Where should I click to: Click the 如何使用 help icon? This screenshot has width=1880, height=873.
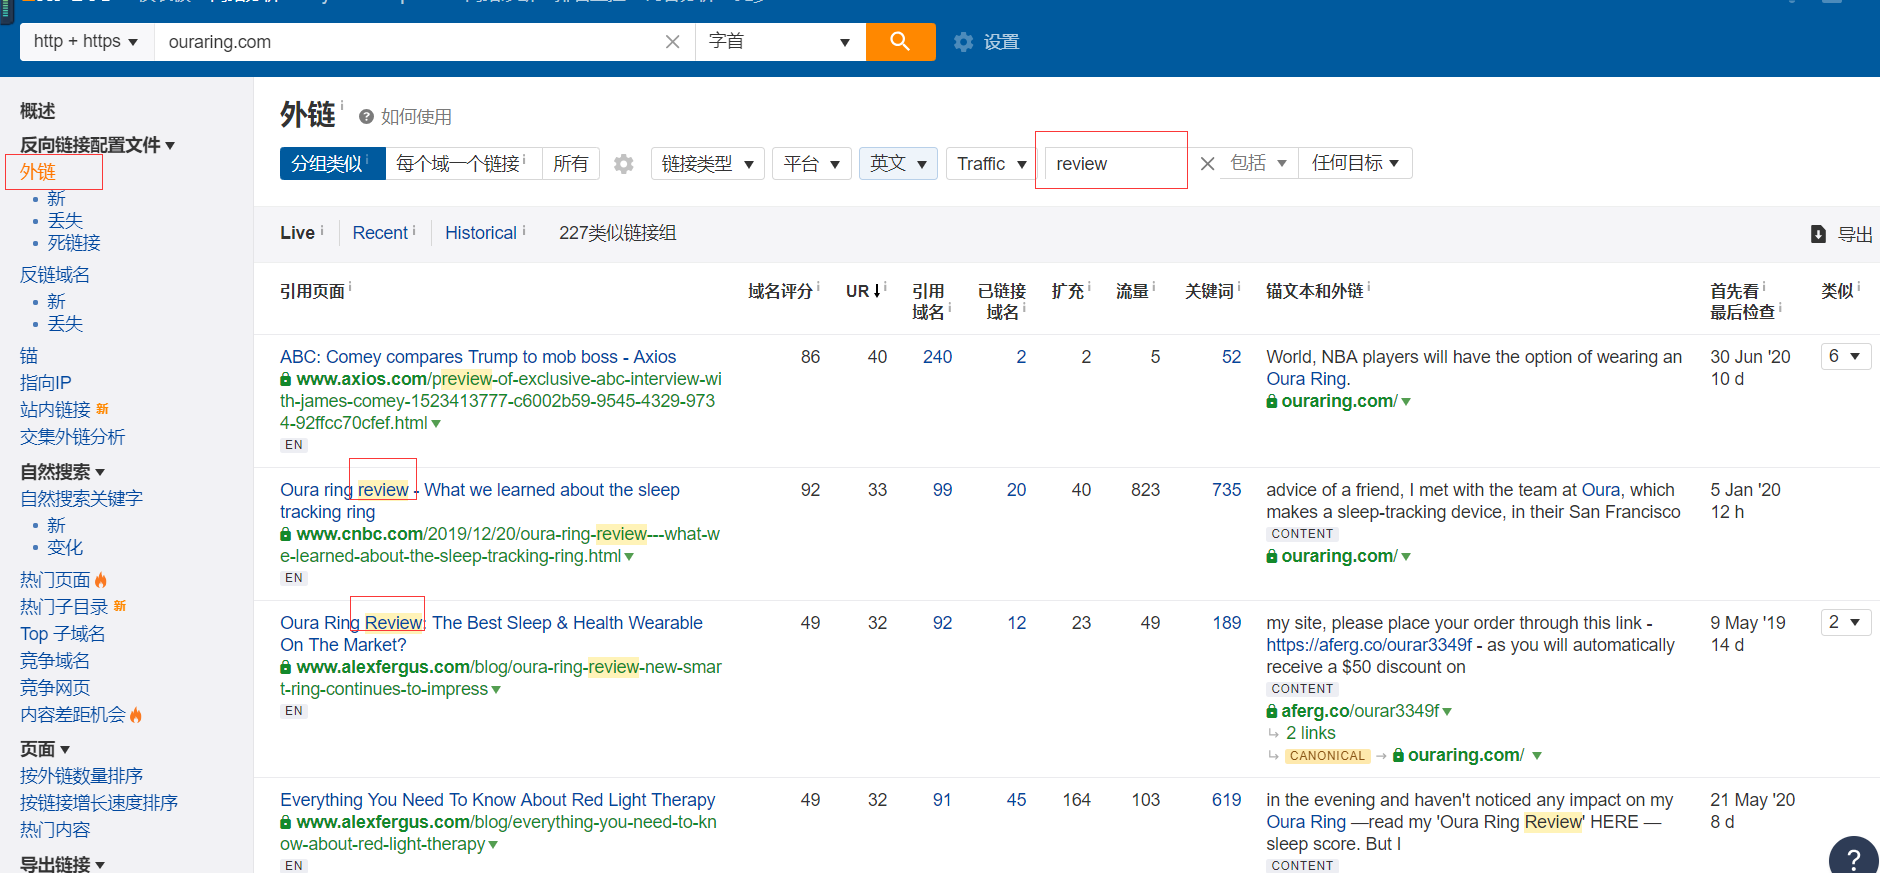(366, 117)
